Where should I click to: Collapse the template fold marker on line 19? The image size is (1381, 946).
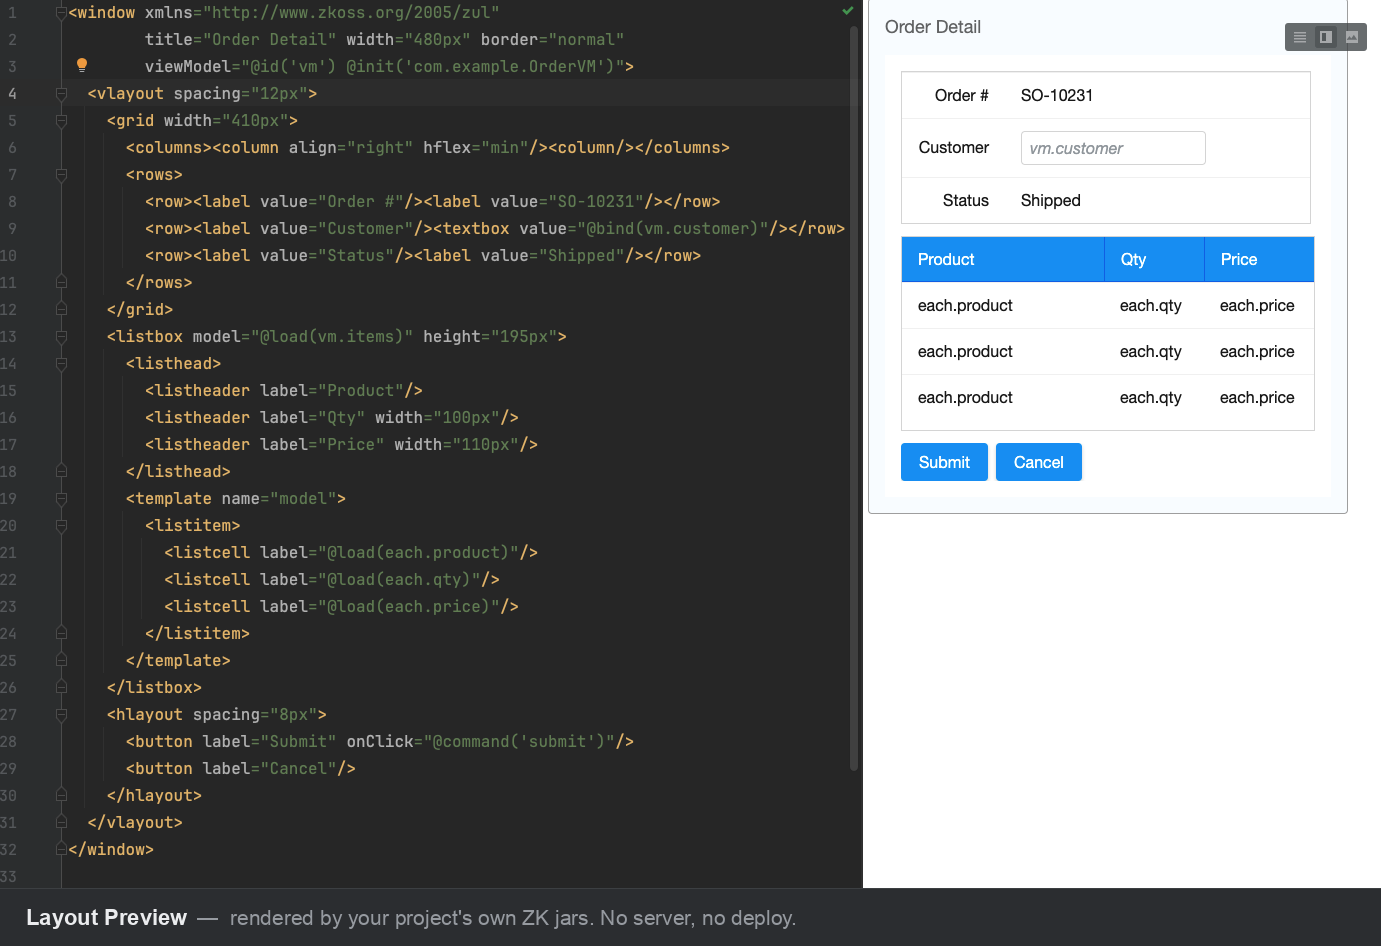pos(62,498)
